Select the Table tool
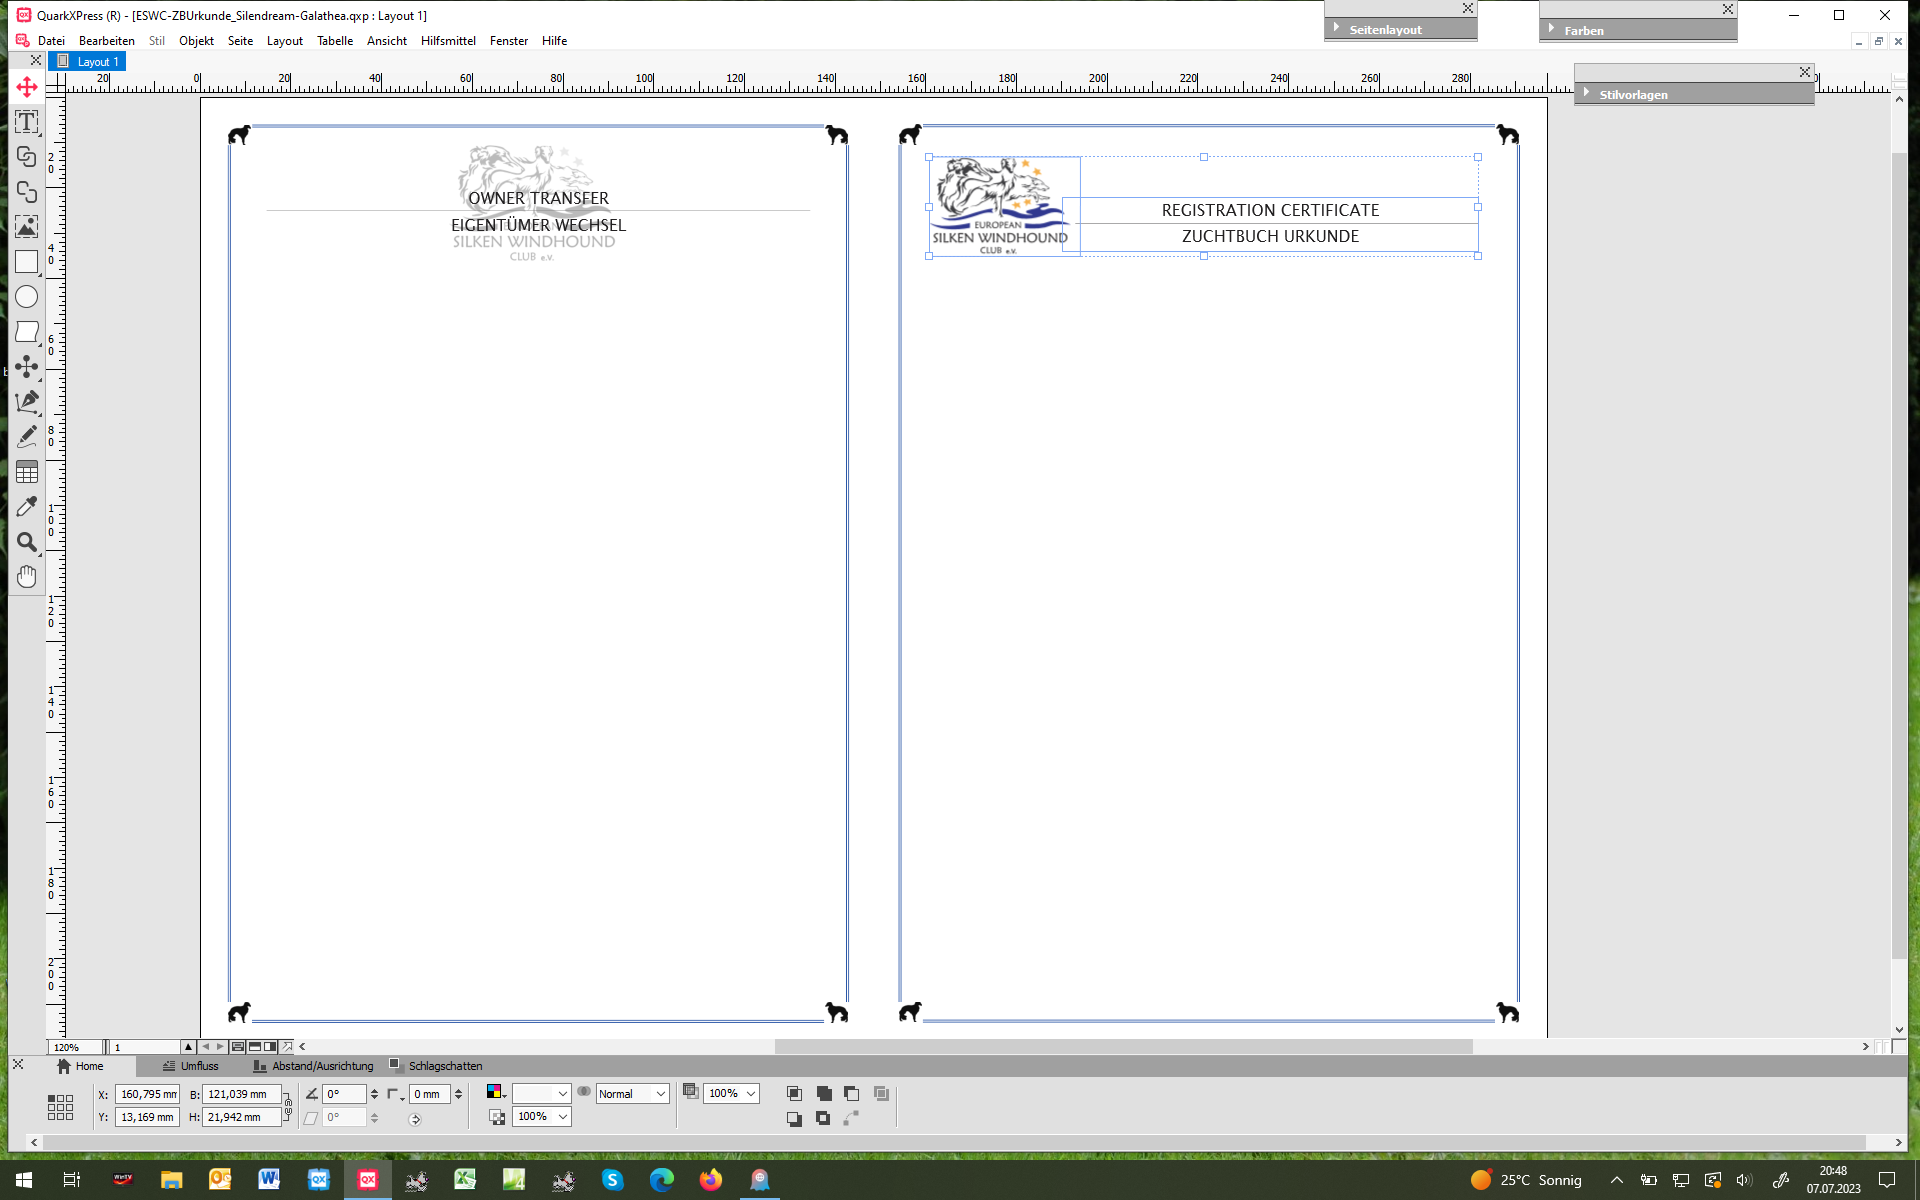 tap(27, 472)
